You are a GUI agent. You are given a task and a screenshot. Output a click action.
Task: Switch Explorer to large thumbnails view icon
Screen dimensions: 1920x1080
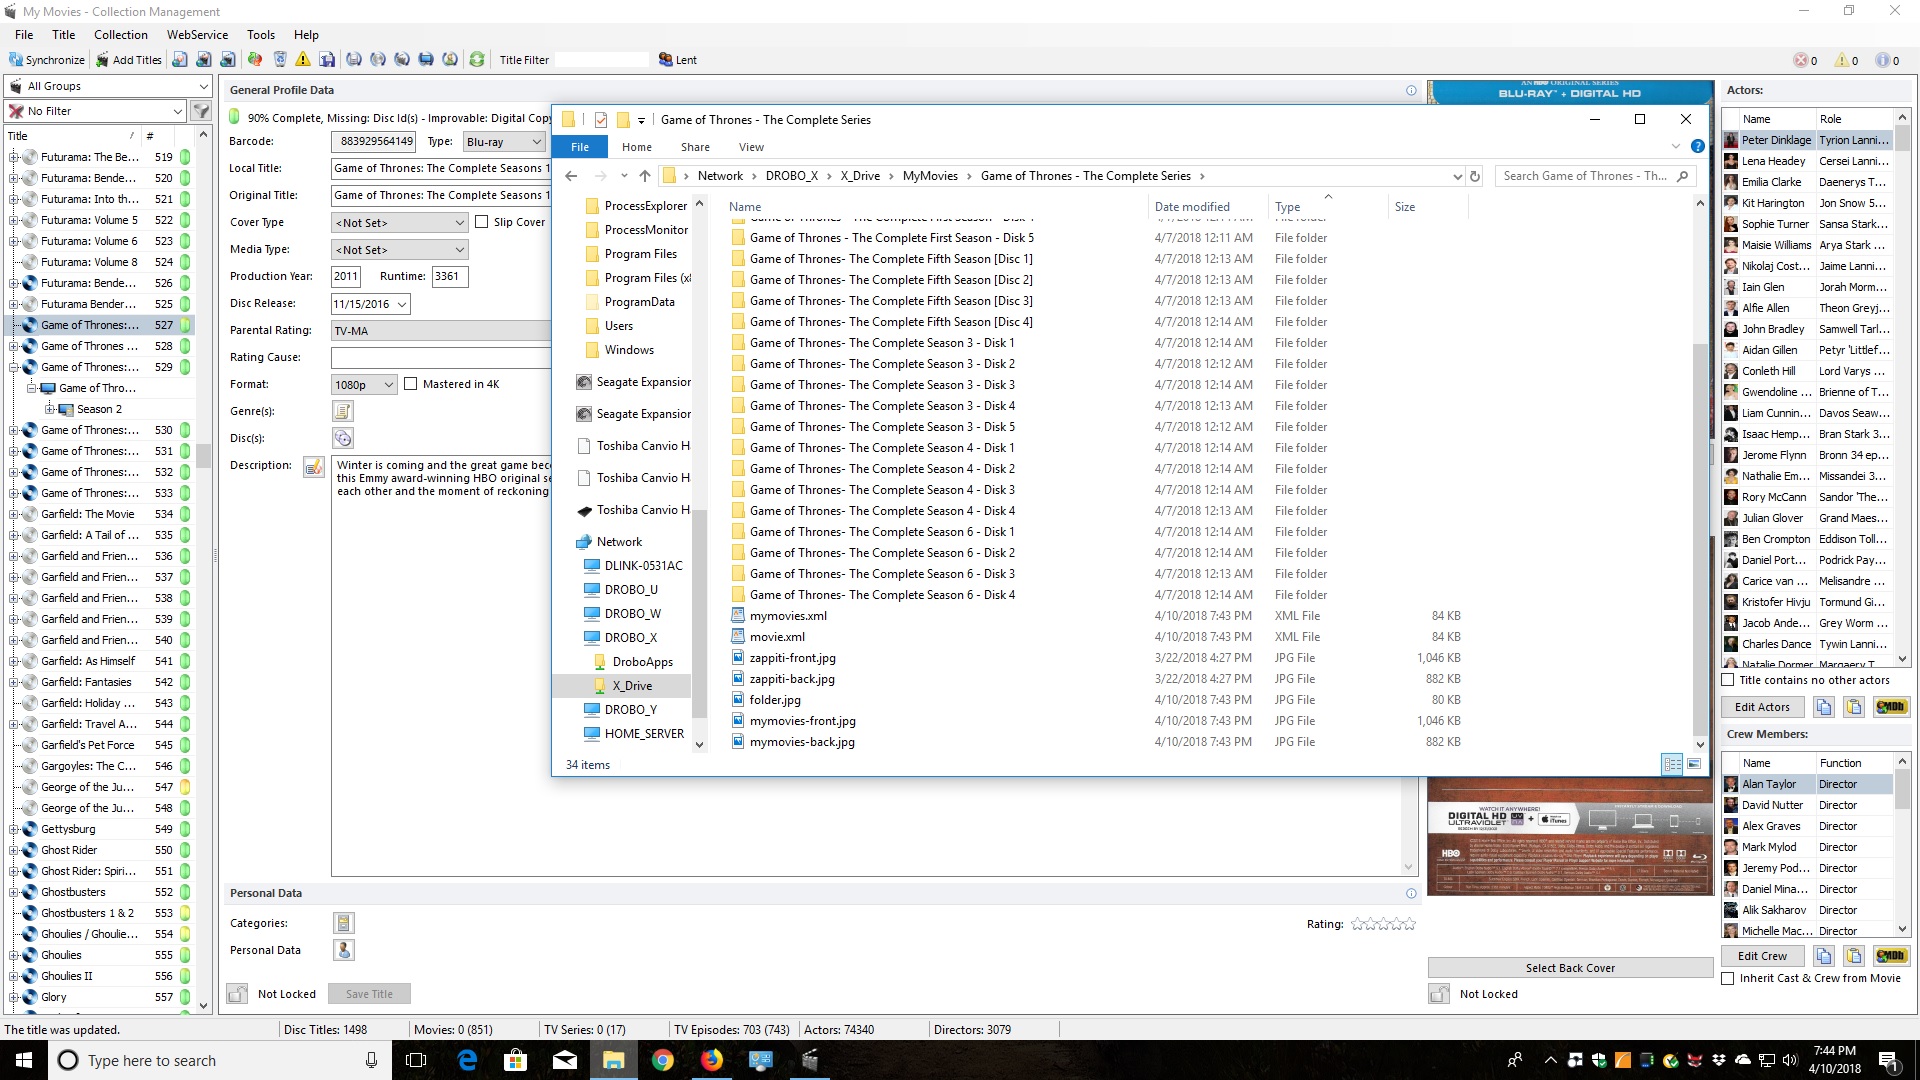click(x=1694, y=764)
